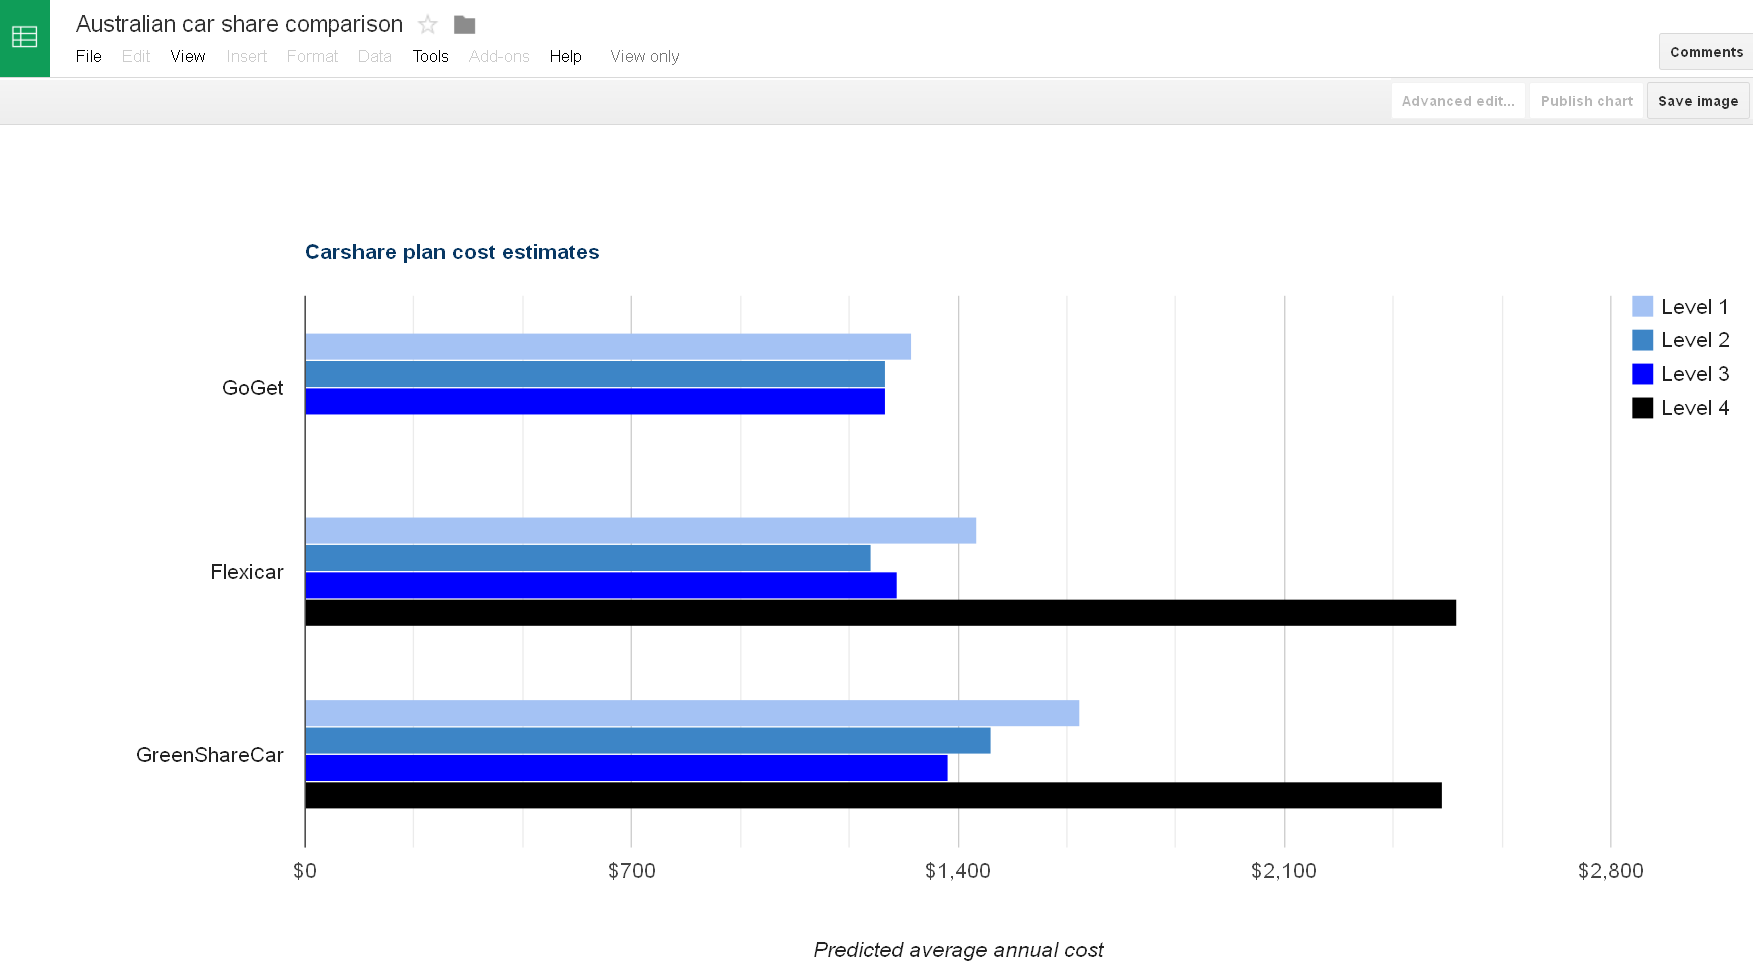The width and height of the screenshot is (1753, 970).
Task: Click the Level 4 black legend swatch
Action: [x=1642, y=408]
